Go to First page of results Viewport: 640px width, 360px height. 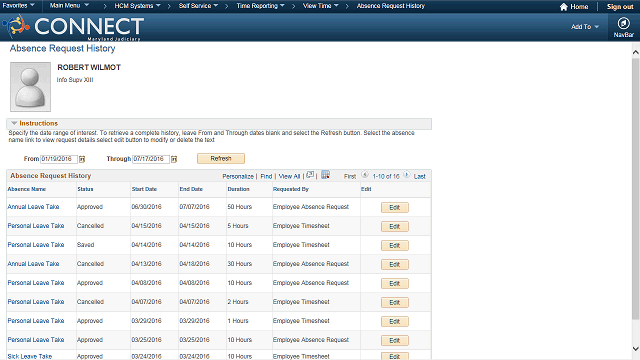(350, 176)
